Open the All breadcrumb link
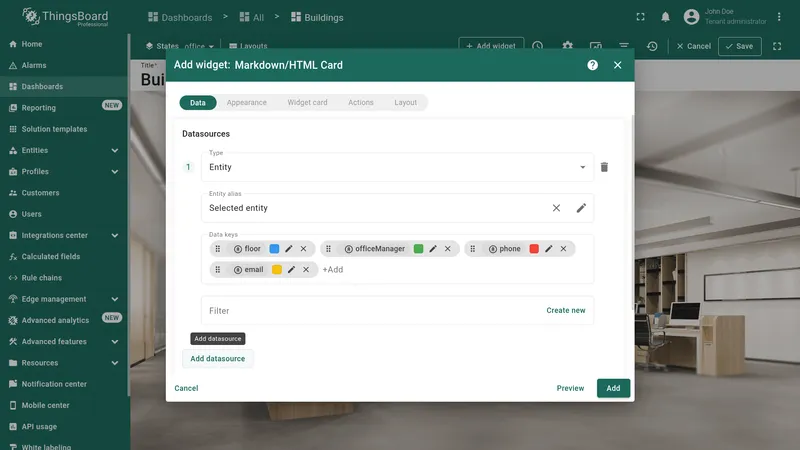This screenshot has height=450, width=800. tap(252, 17)
